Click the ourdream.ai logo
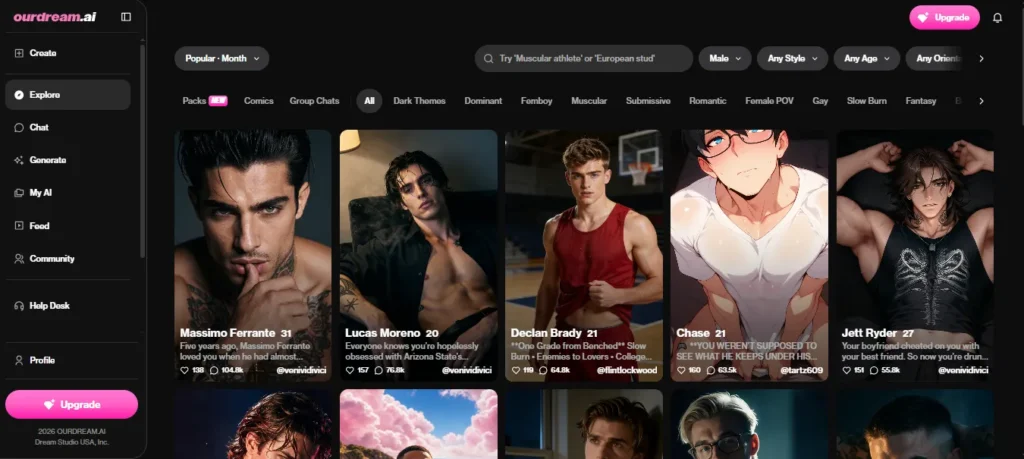 [55, 17]
